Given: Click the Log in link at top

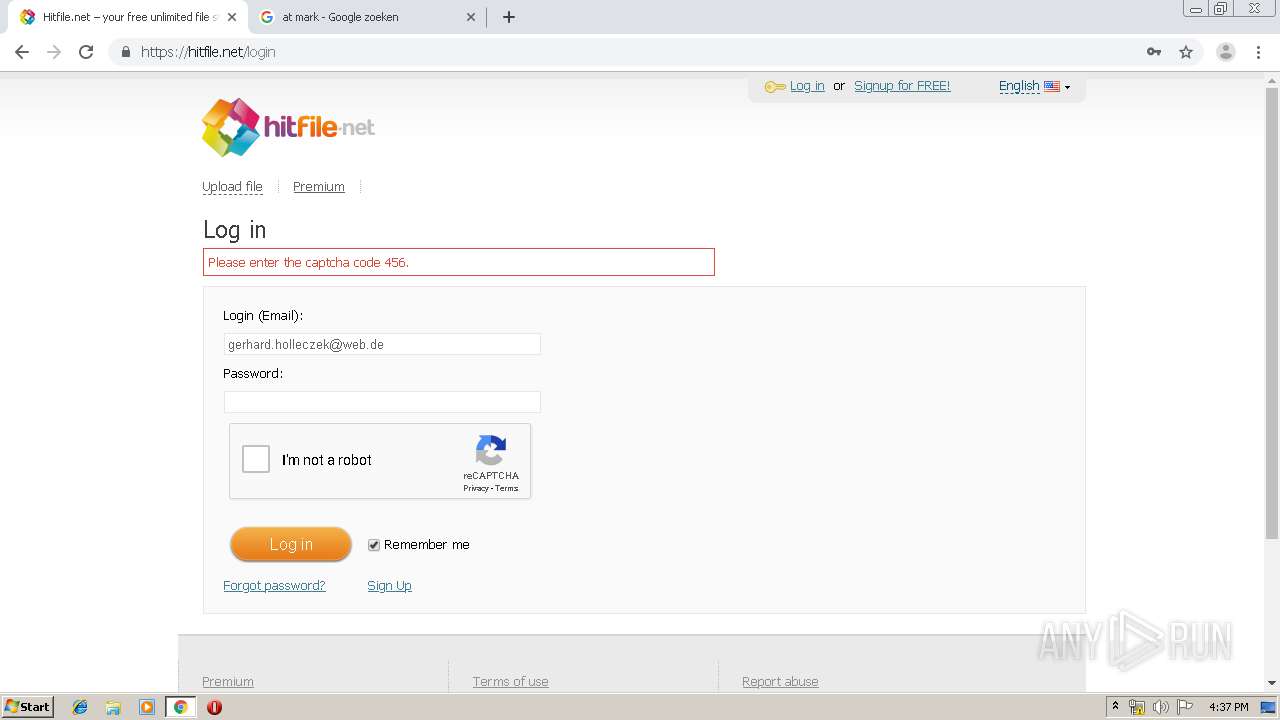Looking at the screenshot, I should click(807, 86).
